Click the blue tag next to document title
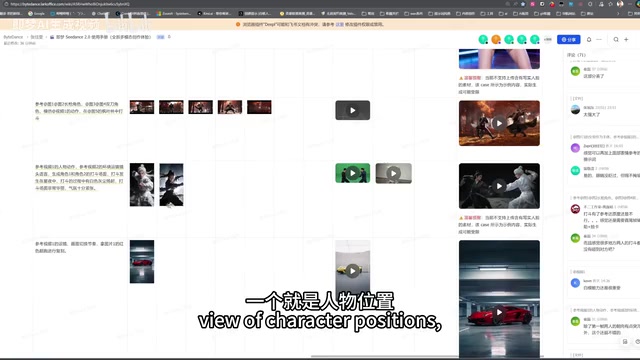 pyautogui.click(x=160, y=37)
